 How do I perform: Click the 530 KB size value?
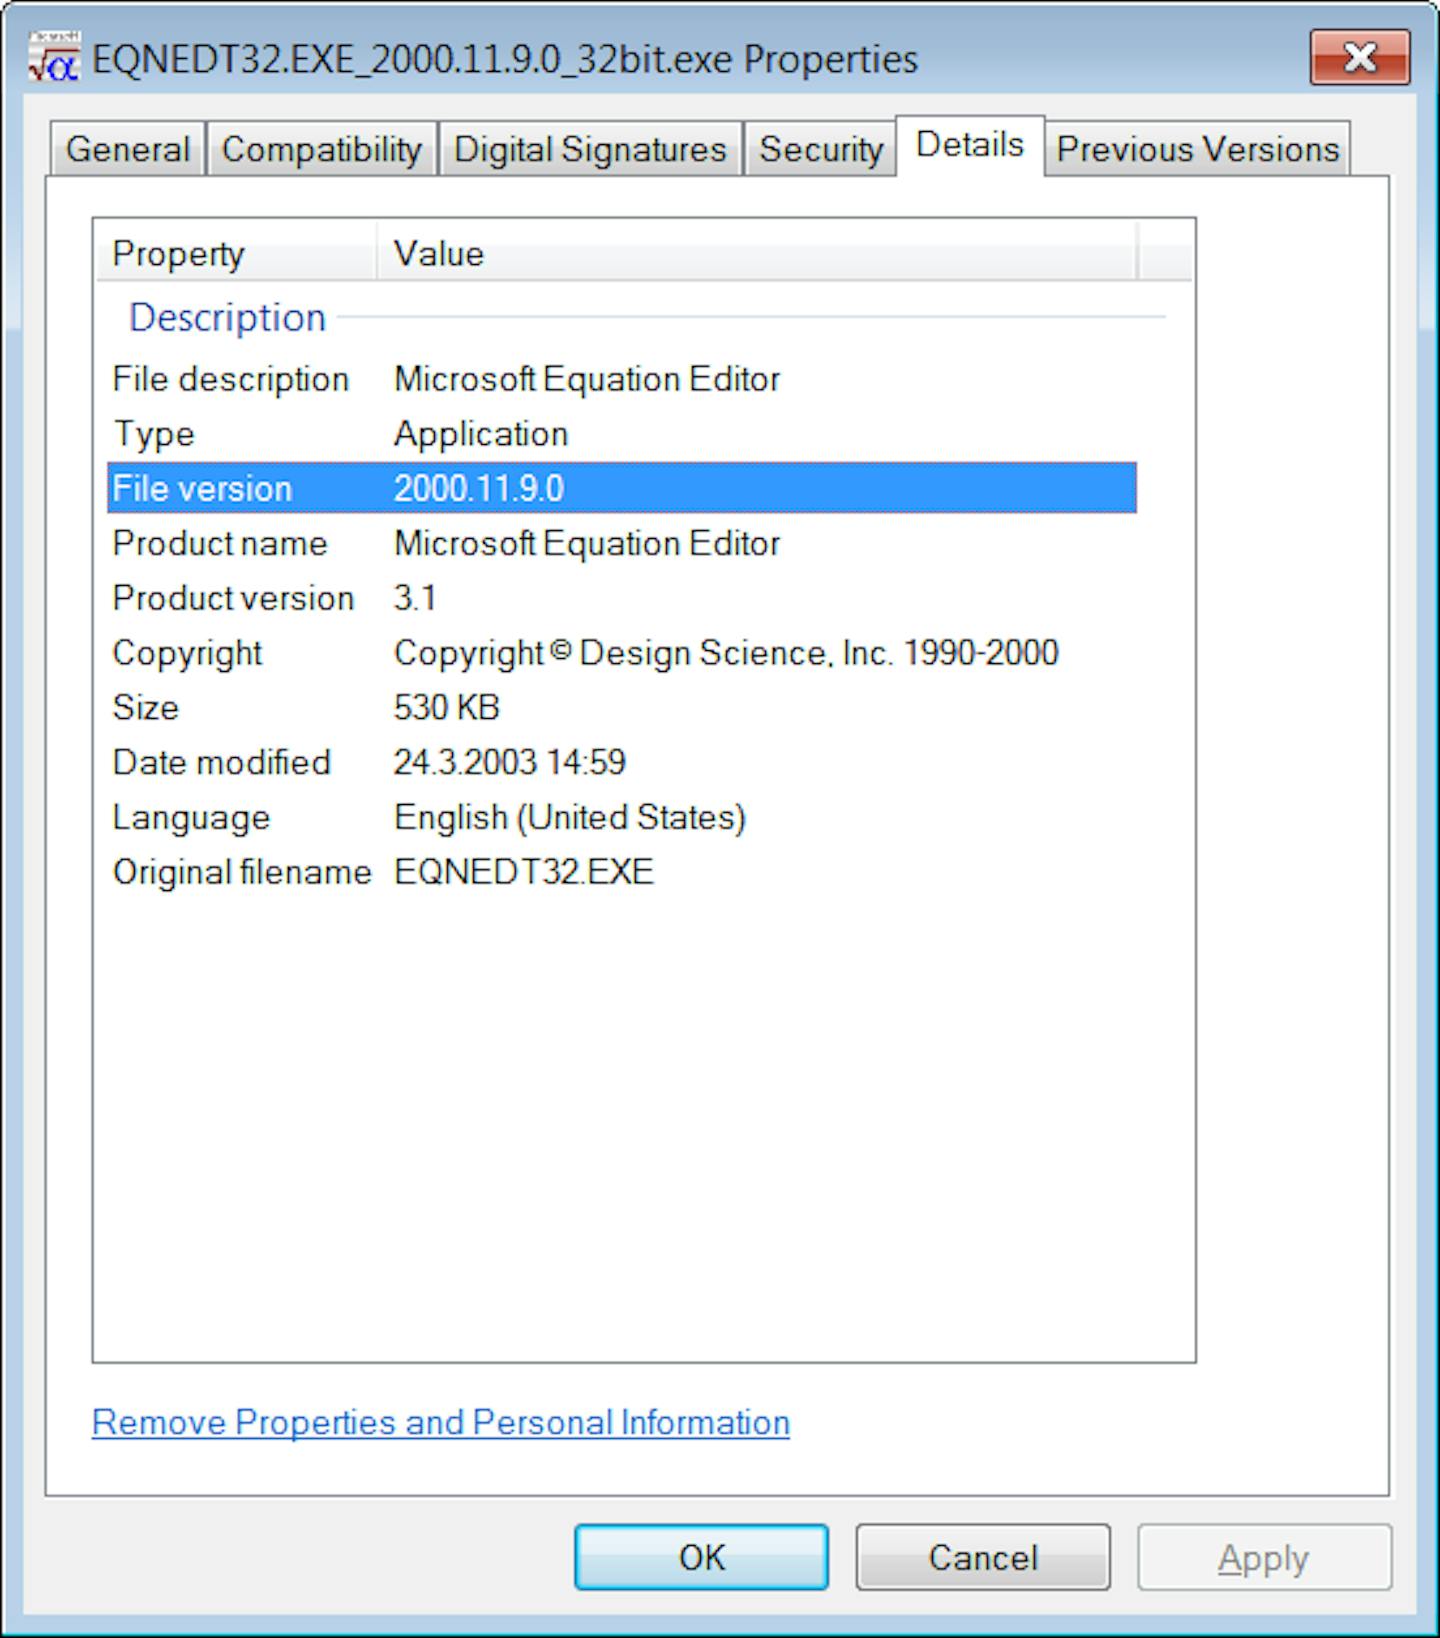(446, 707)
